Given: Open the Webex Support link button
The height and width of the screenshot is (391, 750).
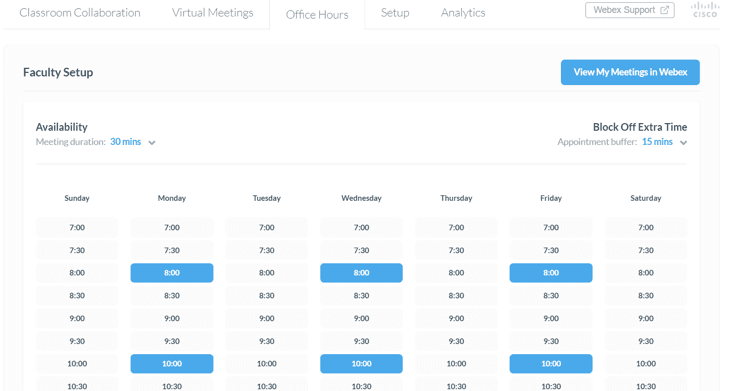Looking at the screenshot, I should tap(629, 10).
